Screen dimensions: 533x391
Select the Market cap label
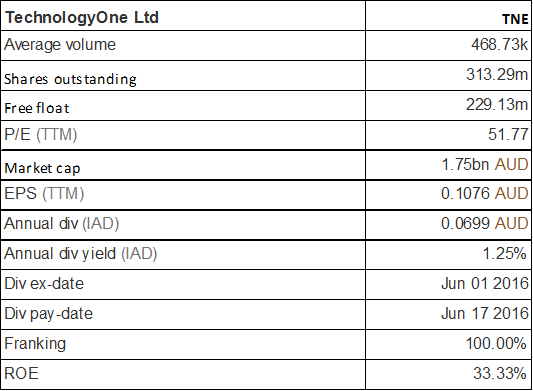coord(42,168)
